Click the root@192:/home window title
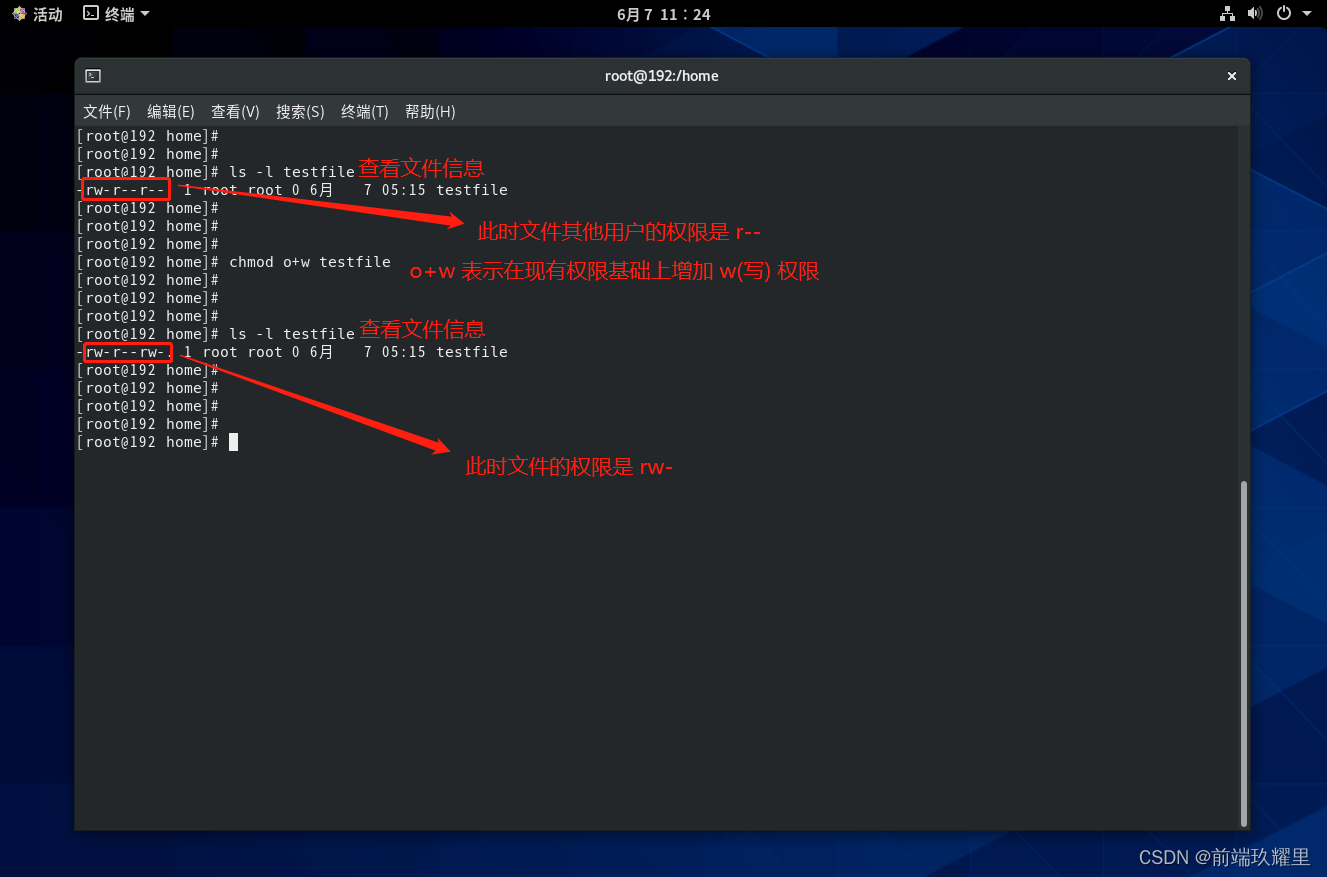Screen dimensions: 1327x877 point(662,76)
